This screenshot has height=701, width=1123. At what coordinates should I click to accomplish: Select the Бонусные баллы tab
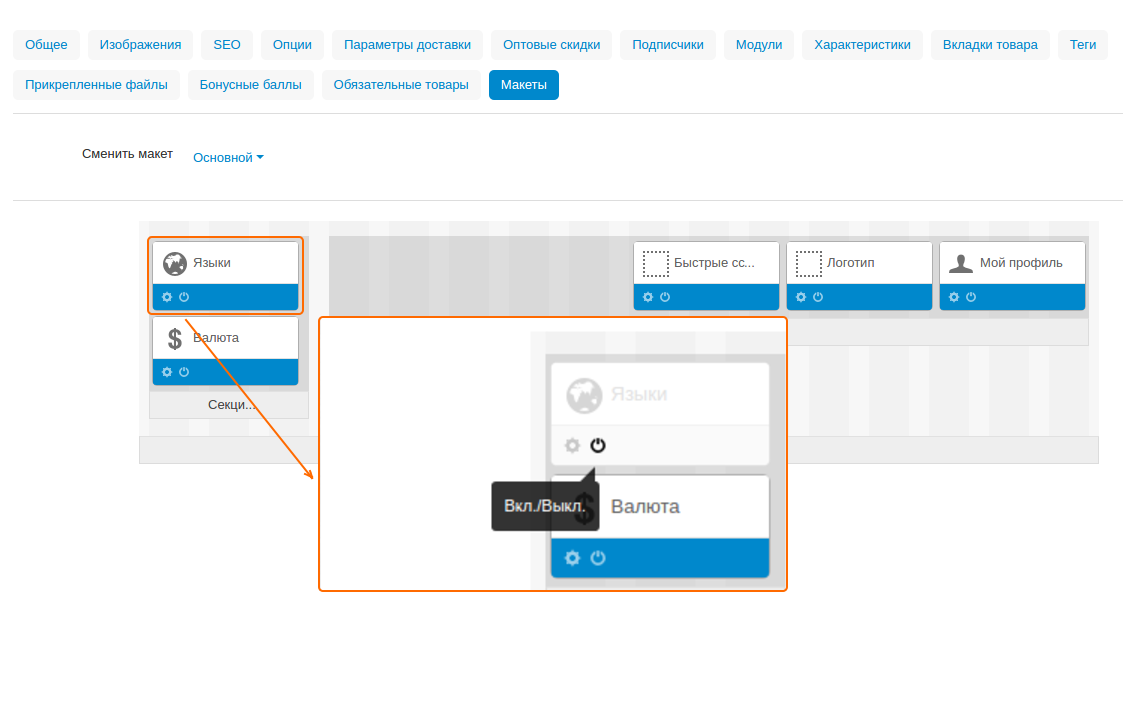[x=251, y=85]
